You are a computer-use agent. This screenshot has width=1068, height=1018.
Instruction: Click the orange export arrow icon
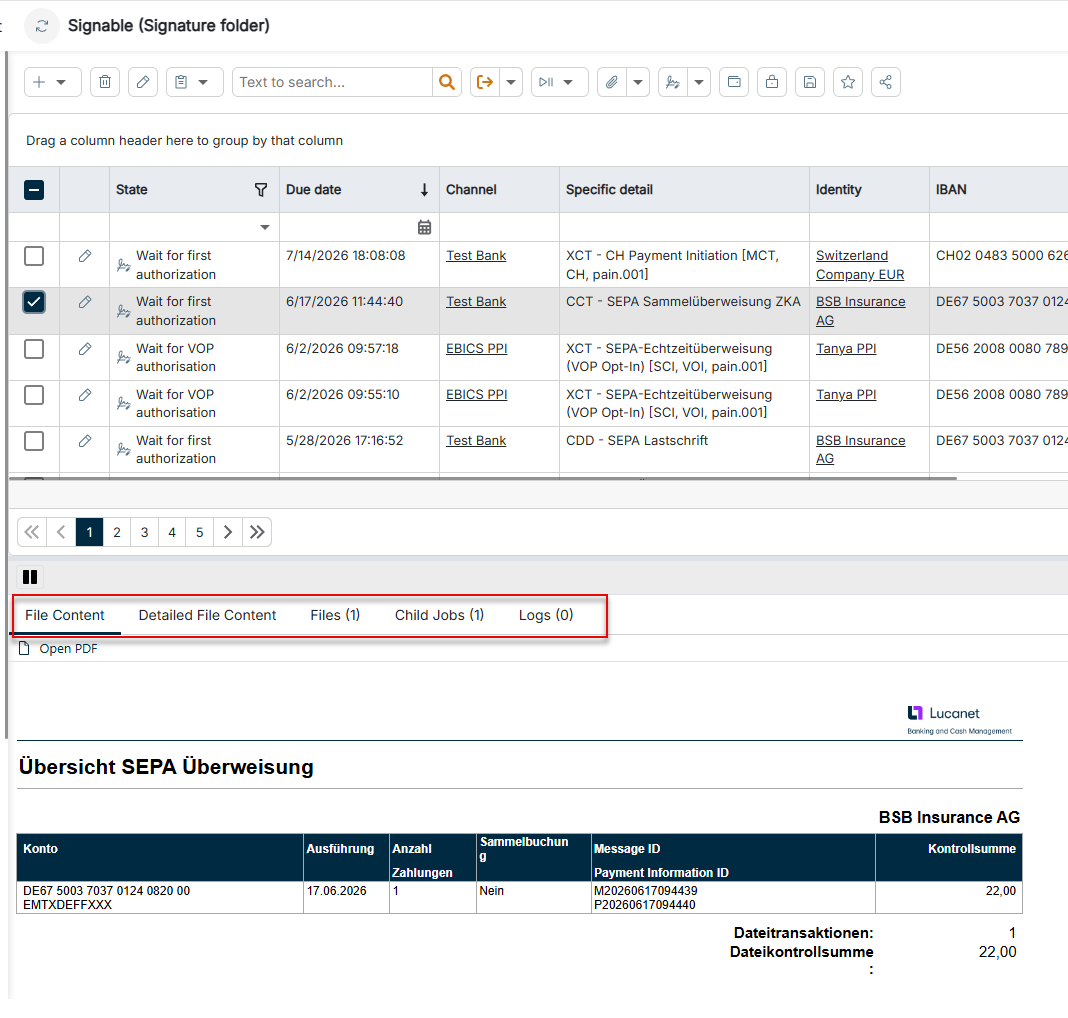(x=485, y=82)
